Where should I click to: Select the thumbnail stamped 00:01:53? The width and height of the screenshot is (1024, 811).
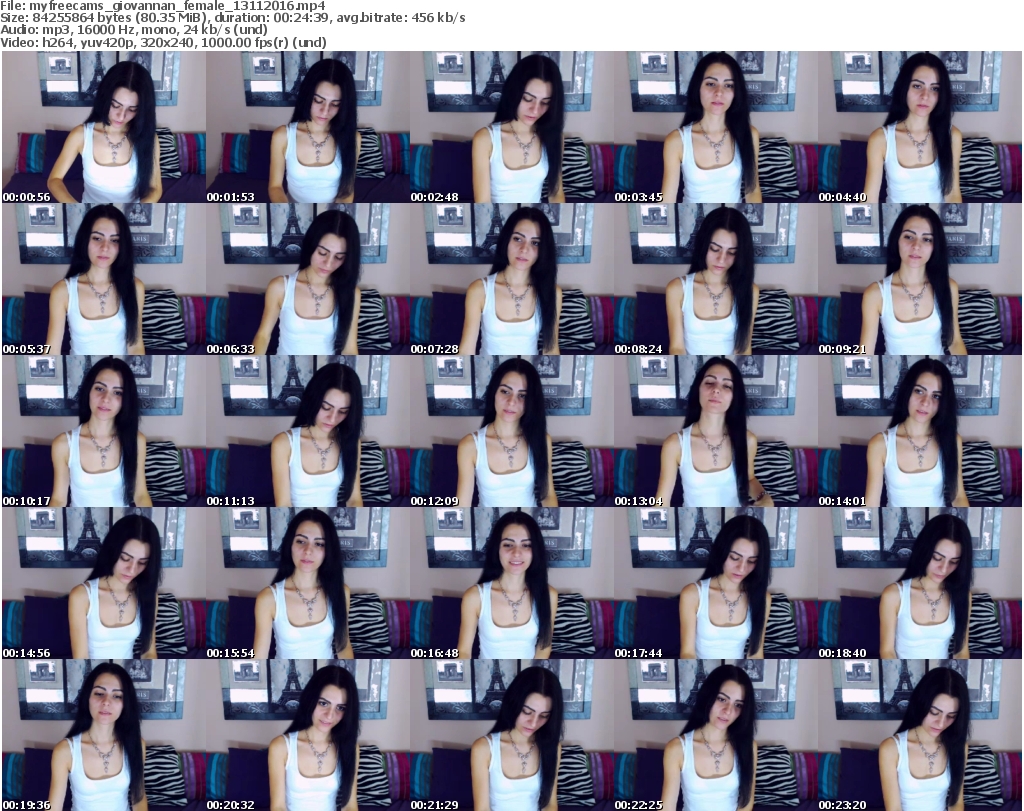[308, 127]
